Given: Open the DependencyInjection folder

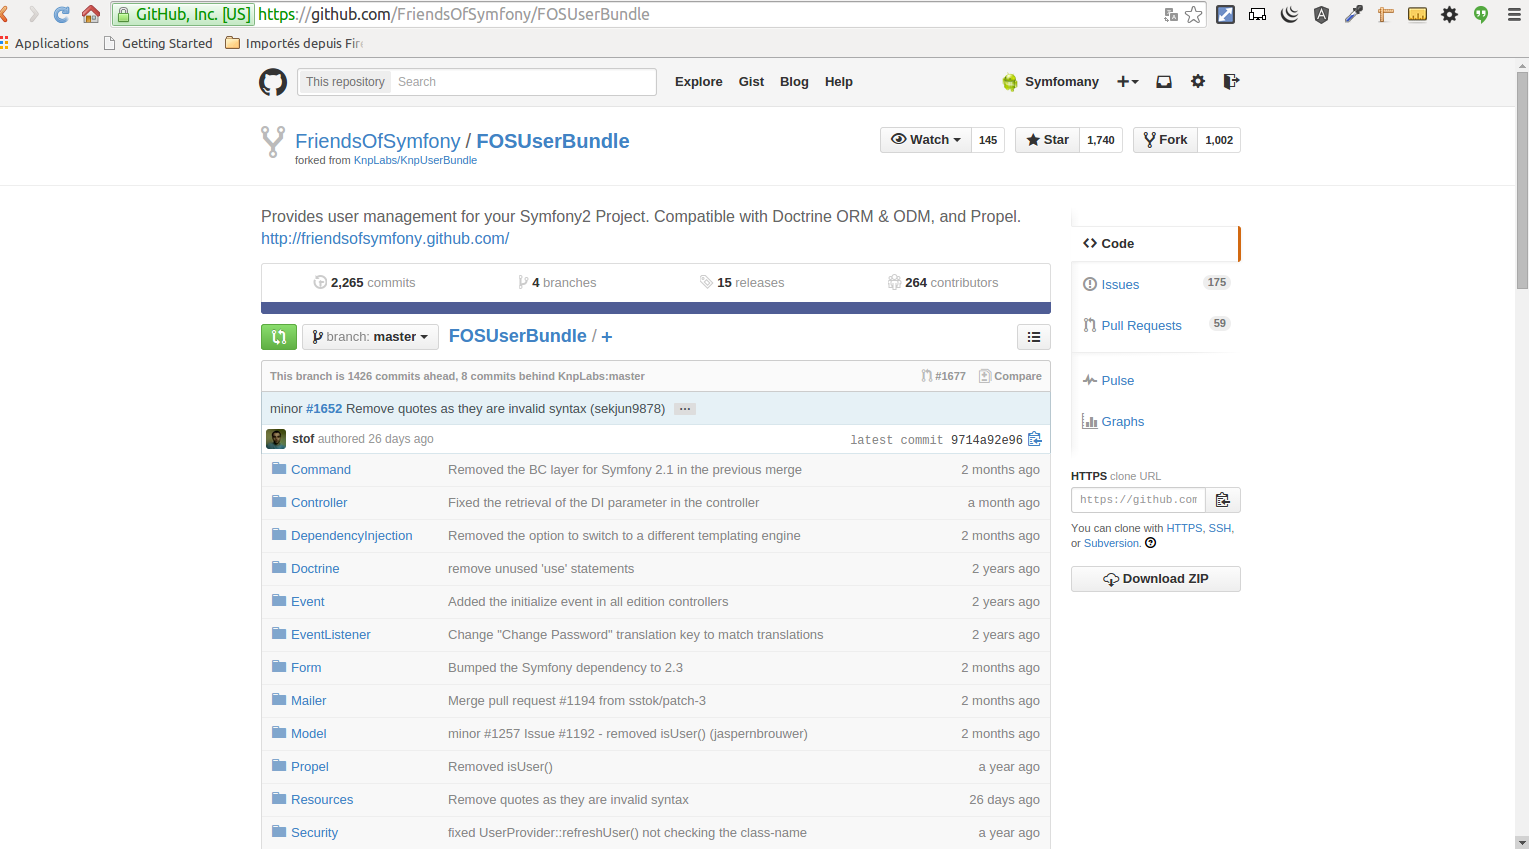Looking at the screenshot, I should click(x=352, y=536).
